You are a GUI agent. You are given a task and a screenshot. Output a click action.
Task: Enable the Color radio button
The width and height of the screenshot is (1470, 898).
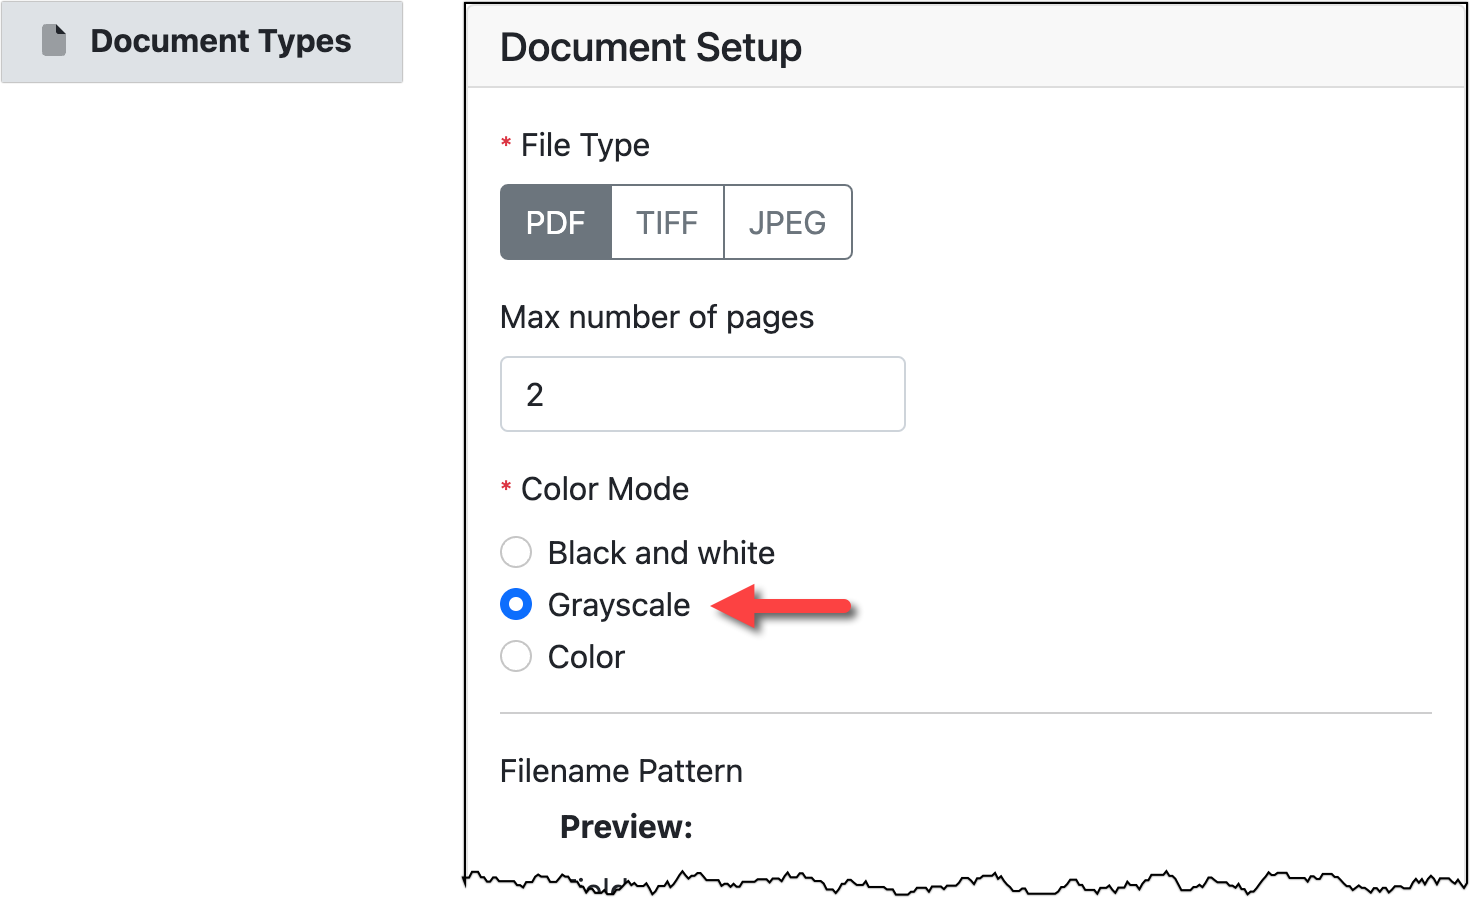pos(516,656)
